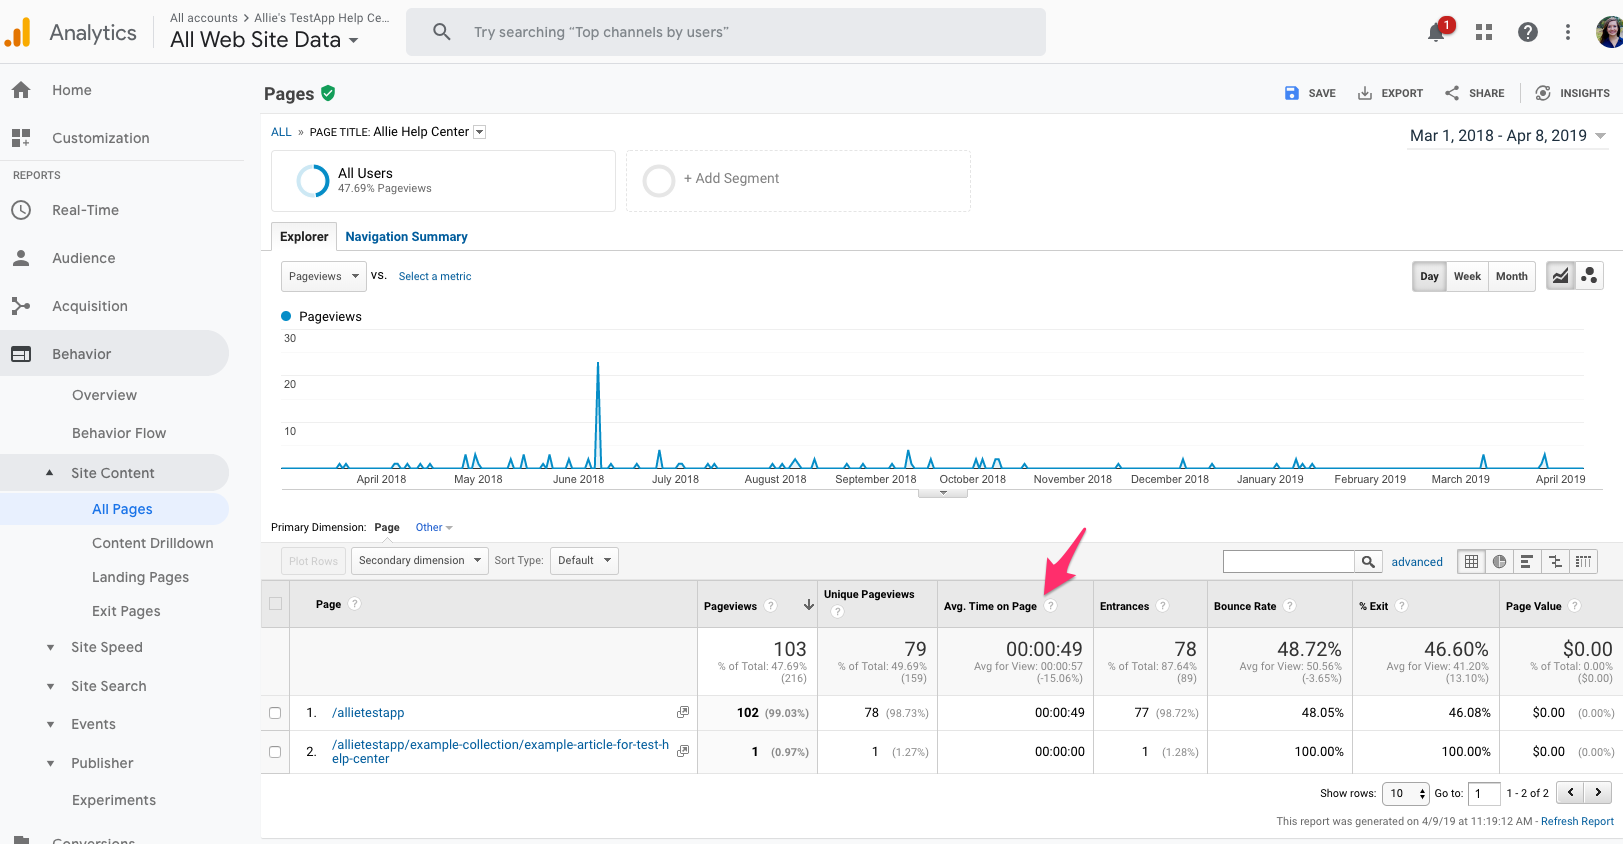Open the Content Drilldown report
This screenshot has height=844, width=1623.
point(152,543)
